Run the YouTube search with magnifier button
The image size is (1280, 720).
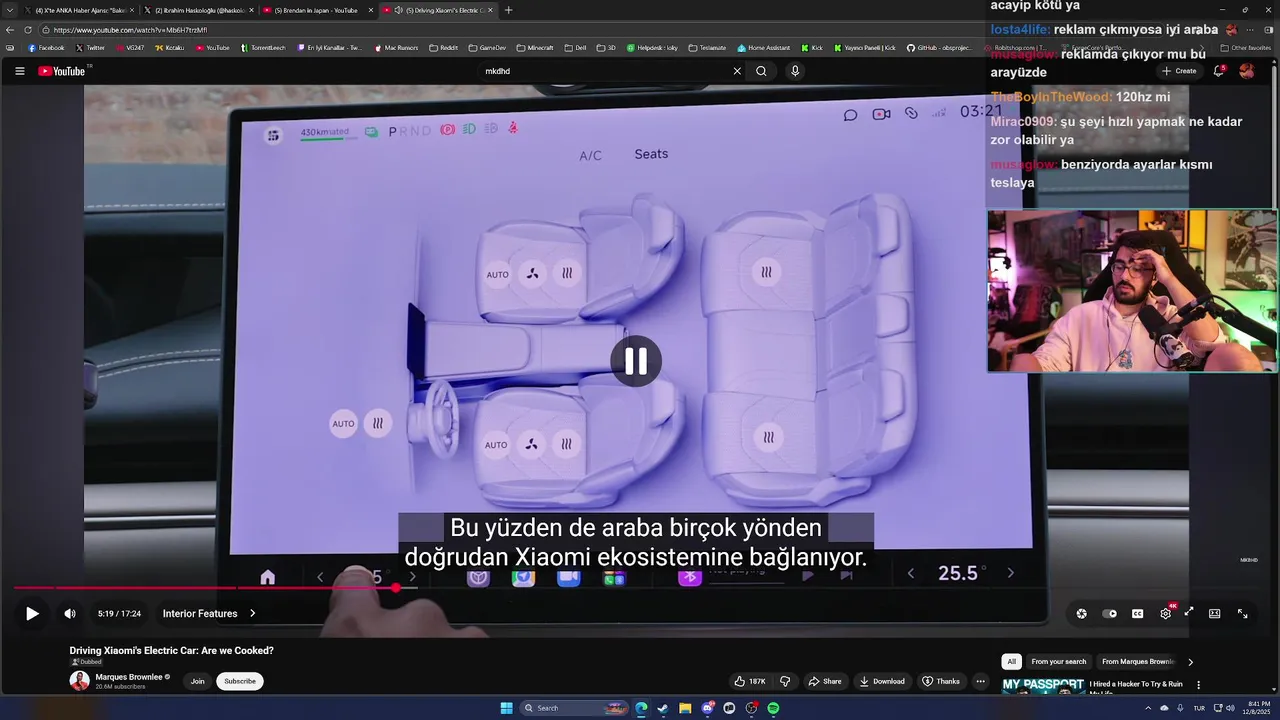click(761, 71)
